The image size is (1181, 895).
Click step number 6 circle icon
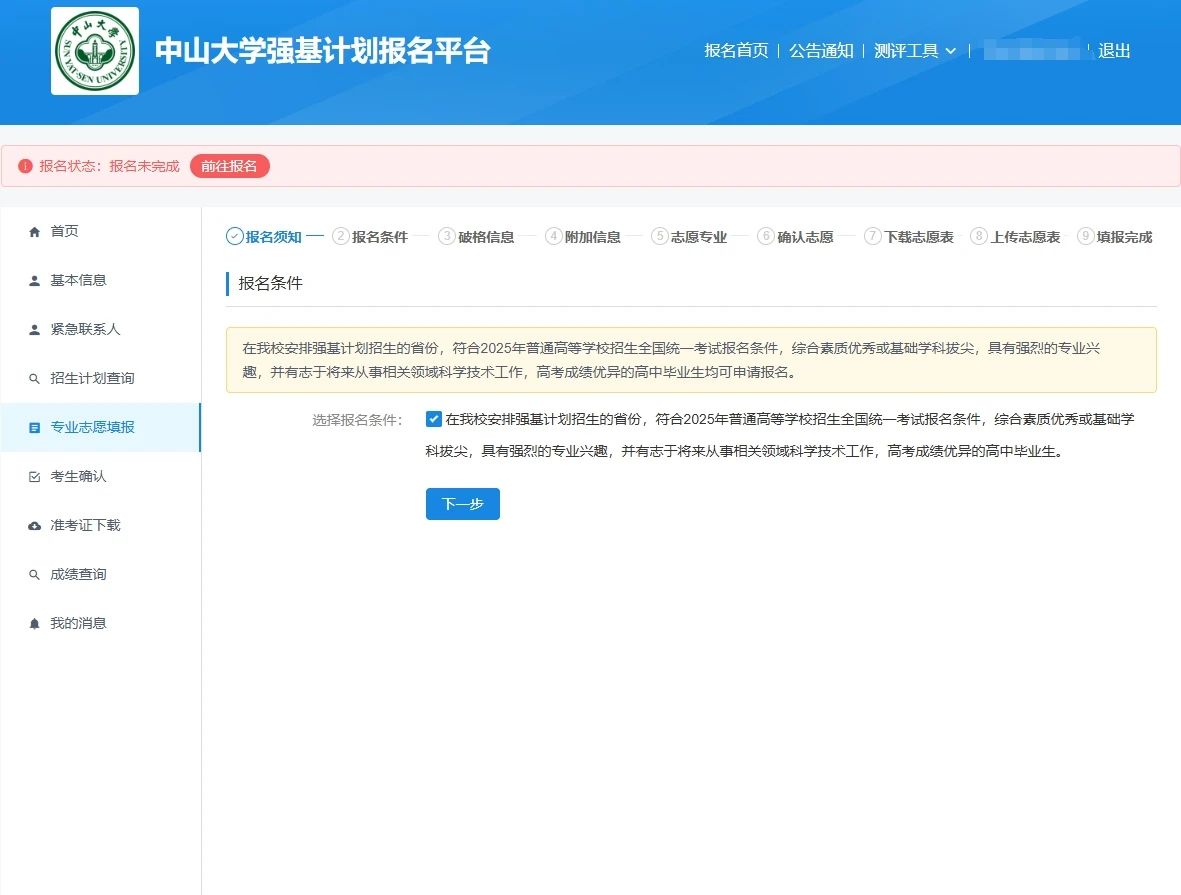[x=766, y=237]
